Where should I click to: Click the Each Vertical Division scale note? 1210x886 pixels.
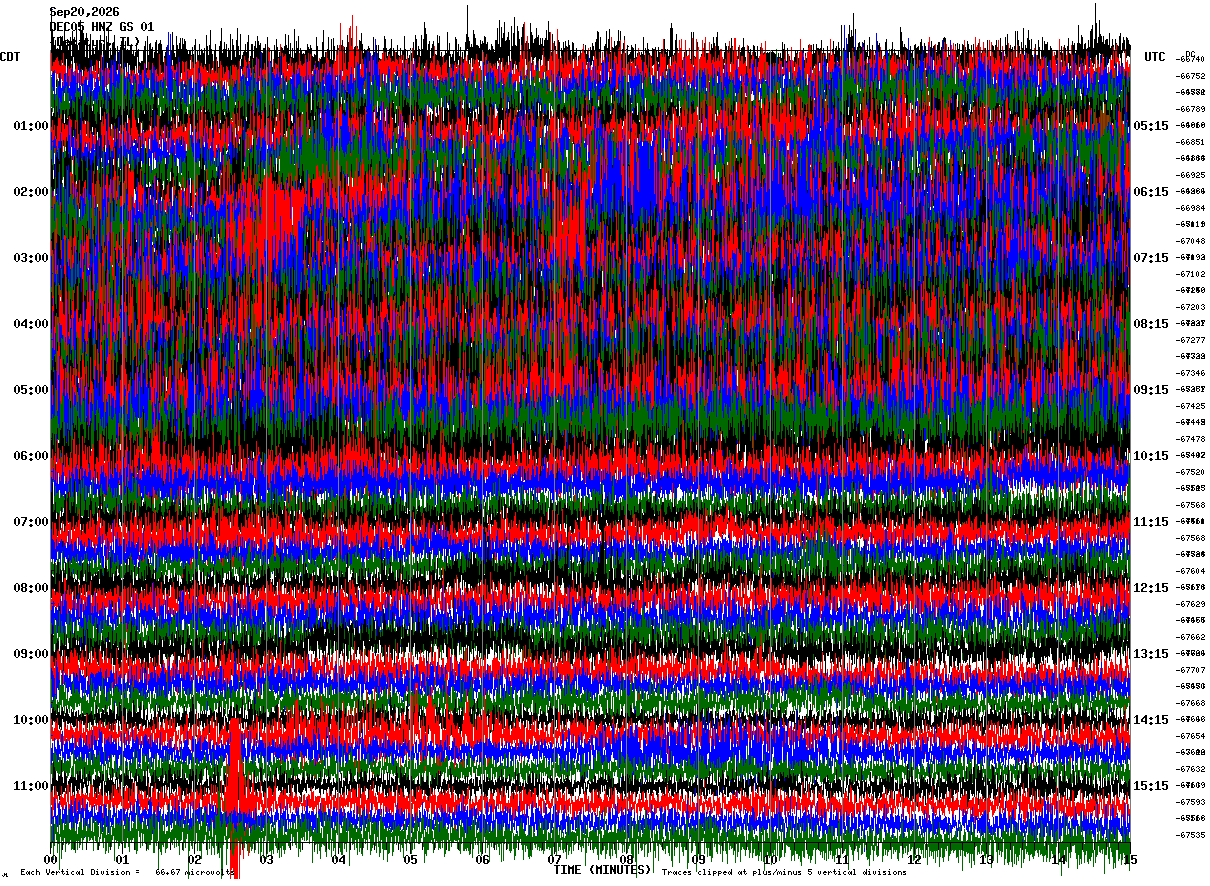click(x=125, y=873)
